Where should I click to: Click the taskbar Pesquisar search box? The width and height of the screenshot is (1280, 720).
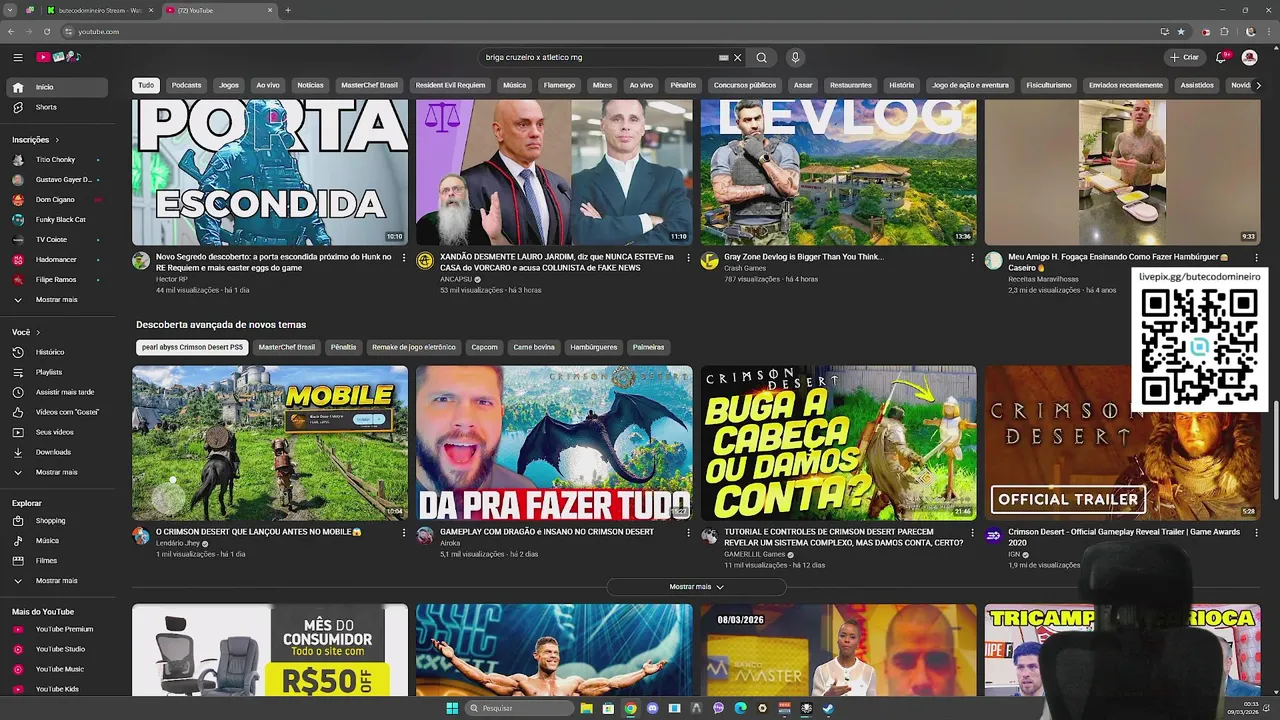click(519, 708)
